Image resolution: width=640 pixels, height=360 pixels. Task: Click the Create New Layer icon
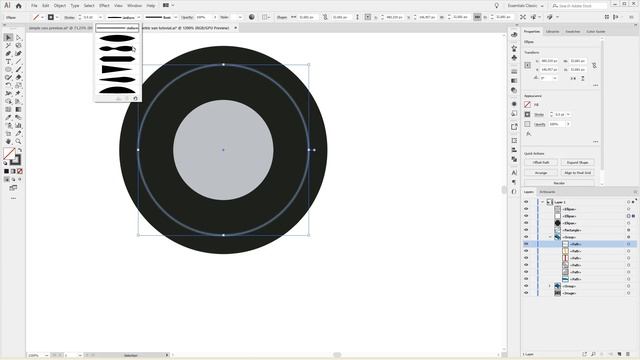[x=619, y=354]
